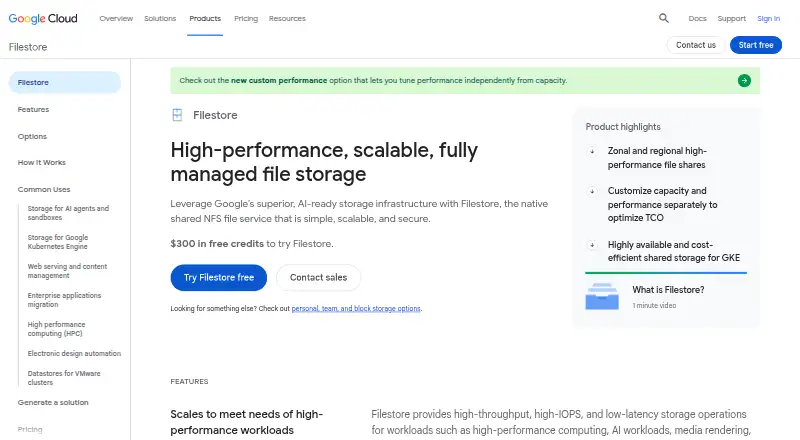The image size is (800, 440).
Task: Open Datastores for VMware clusters item
Action: click(64, 378)
